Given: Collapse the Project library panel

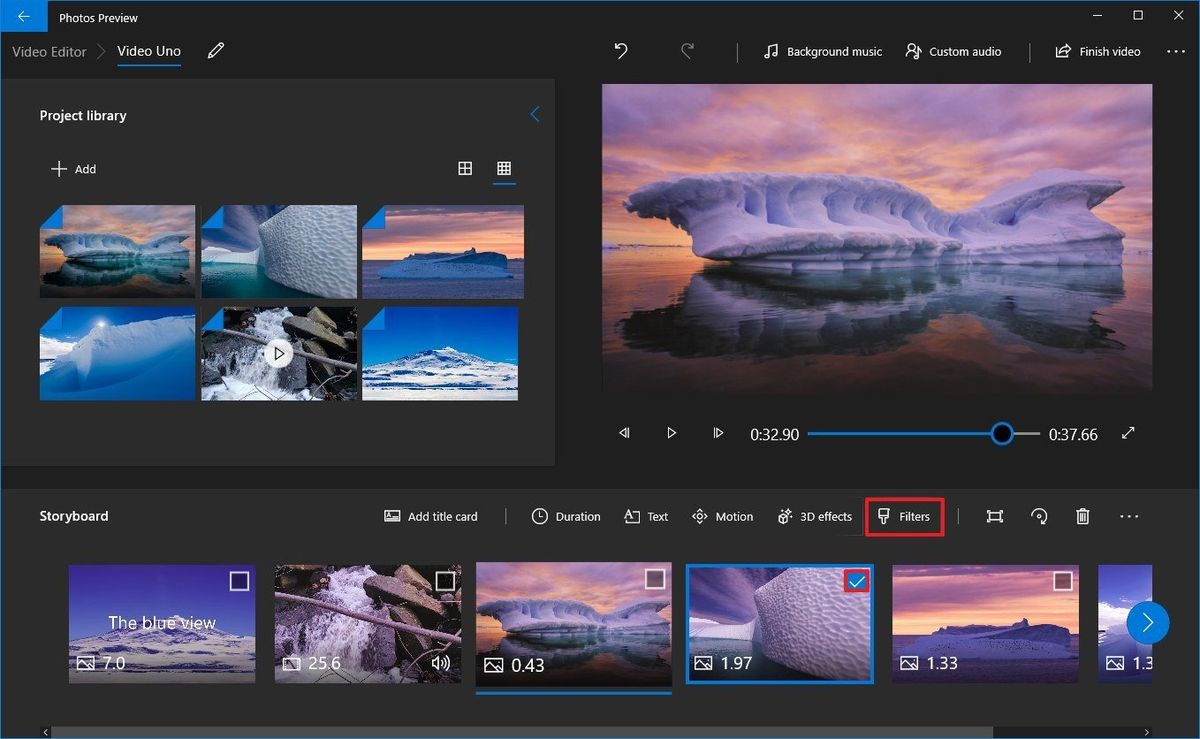Looking at the screenshot, I should tap(535, 114).
